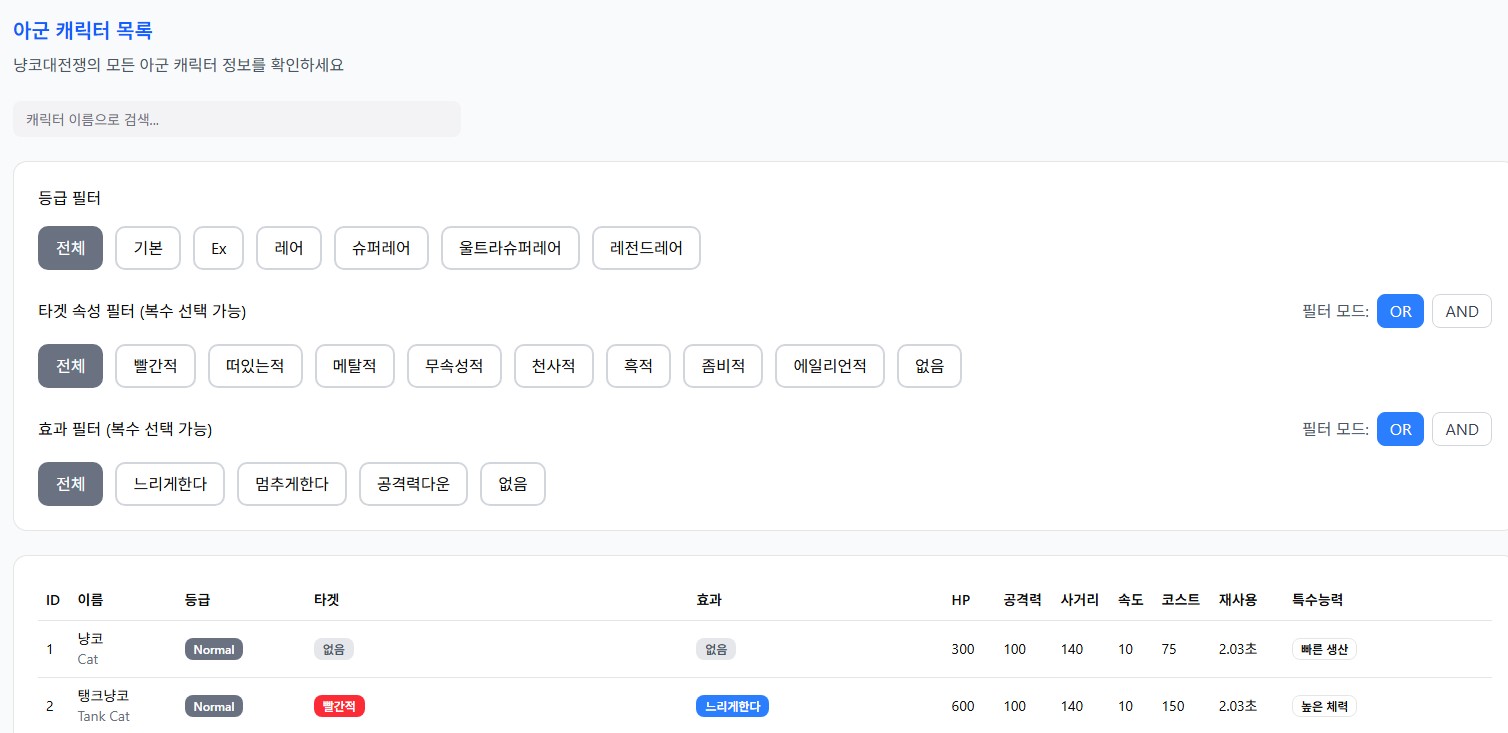Enable the 에일리언적 target filter
1508x733 pixels.
pyautogui.click(x=829, y=366)
